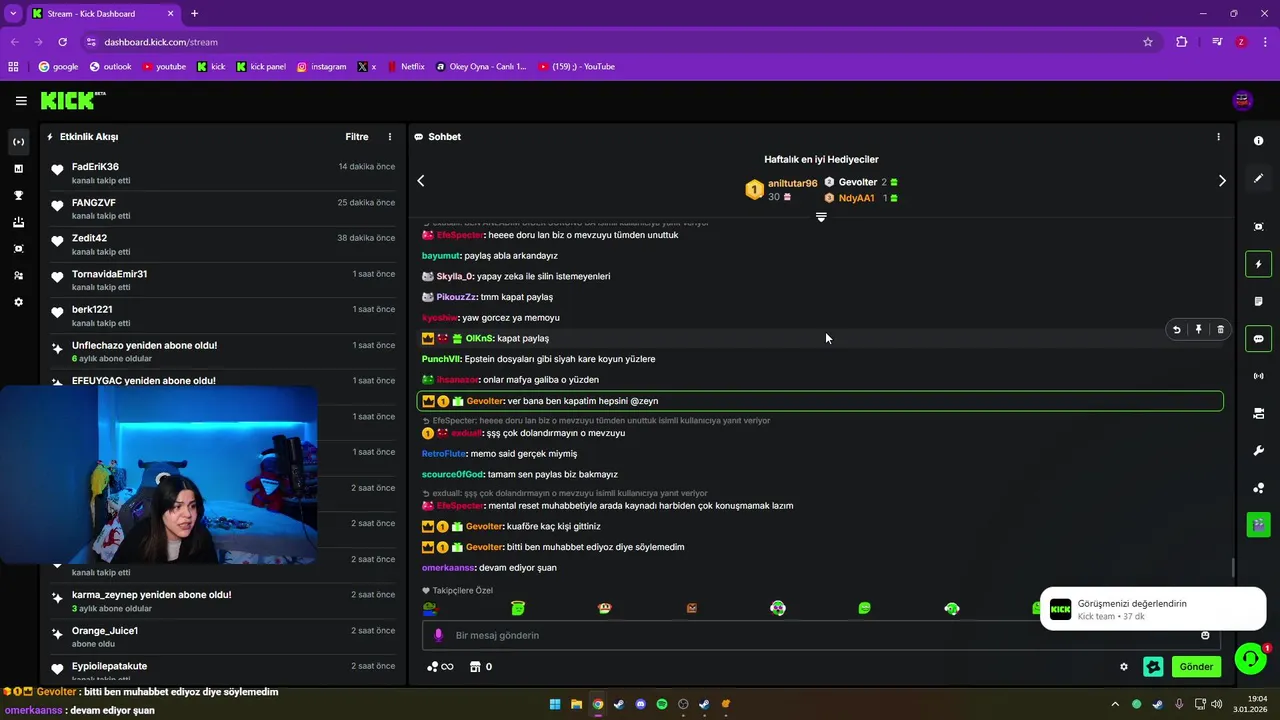Open the wrench tools icon in right sidebar
Image resolution: width=1280 pixels, height=720 pixels.
pyautogui.click(x=1259, y=451)
